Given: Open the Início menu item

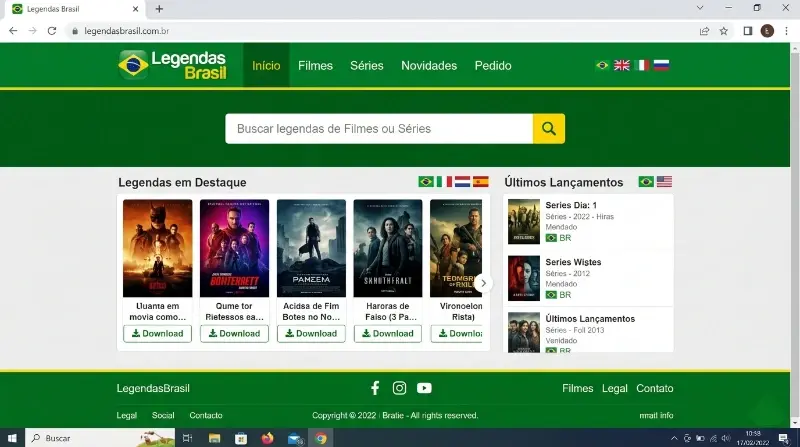Looking at the screenshot, I should click(x=266, y=65).
